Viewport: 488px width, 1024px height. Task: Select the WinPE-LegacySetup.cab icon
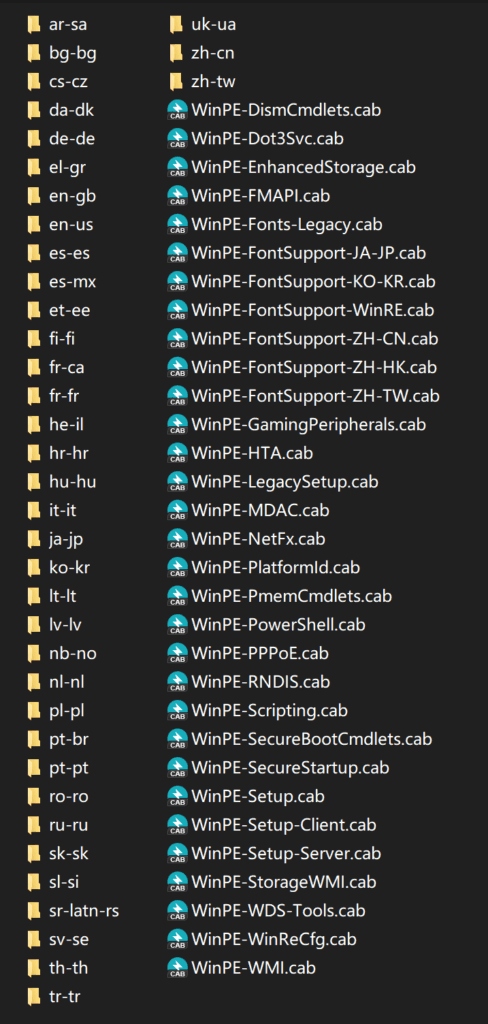tap(177, 481)
